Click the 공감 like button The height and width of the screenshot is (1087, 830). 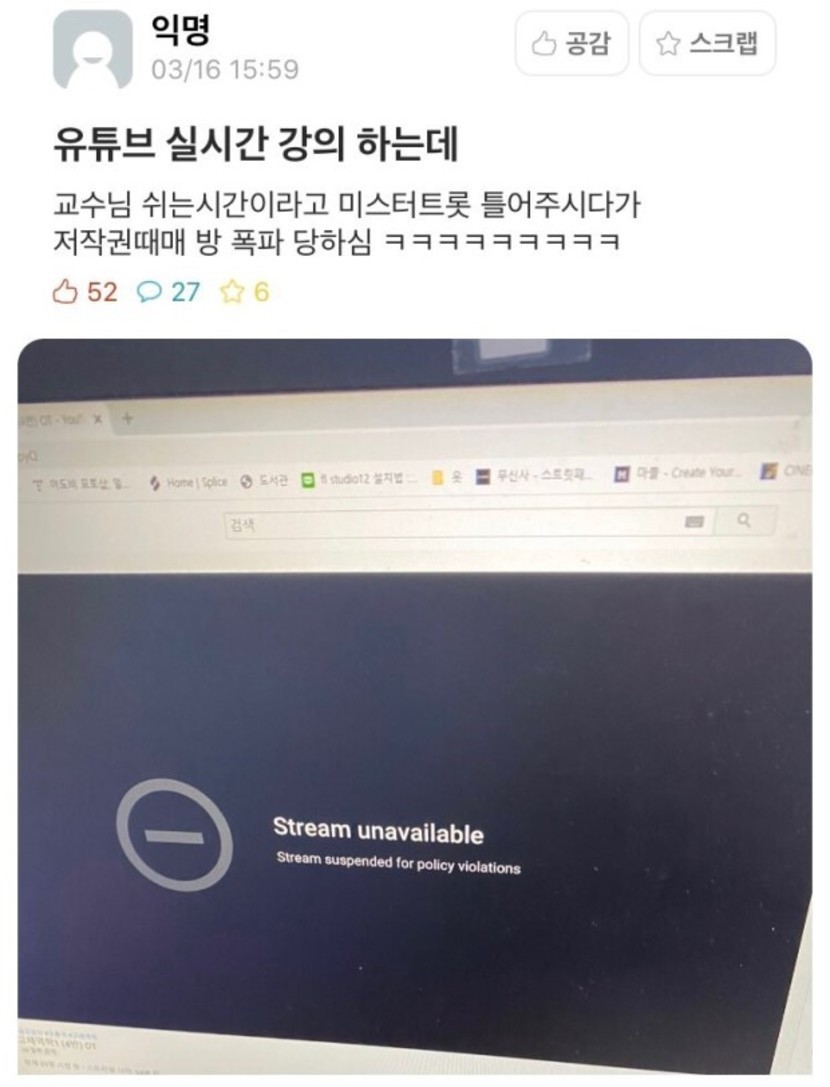(571, 44)
